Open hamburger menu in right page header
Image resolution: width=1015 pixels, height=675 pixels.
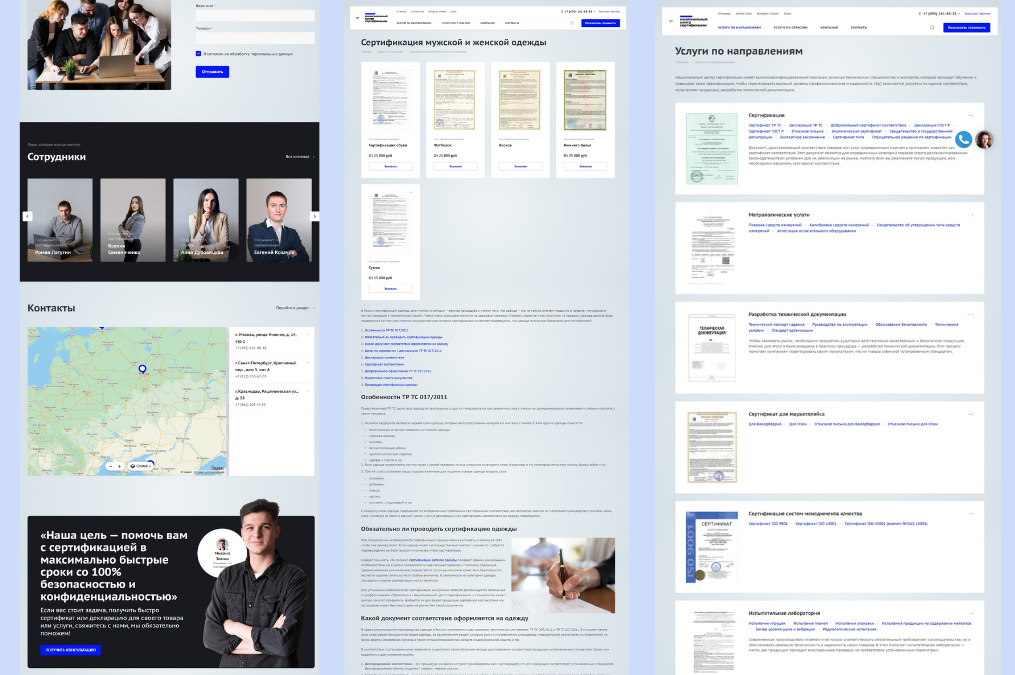coord(671,21)
